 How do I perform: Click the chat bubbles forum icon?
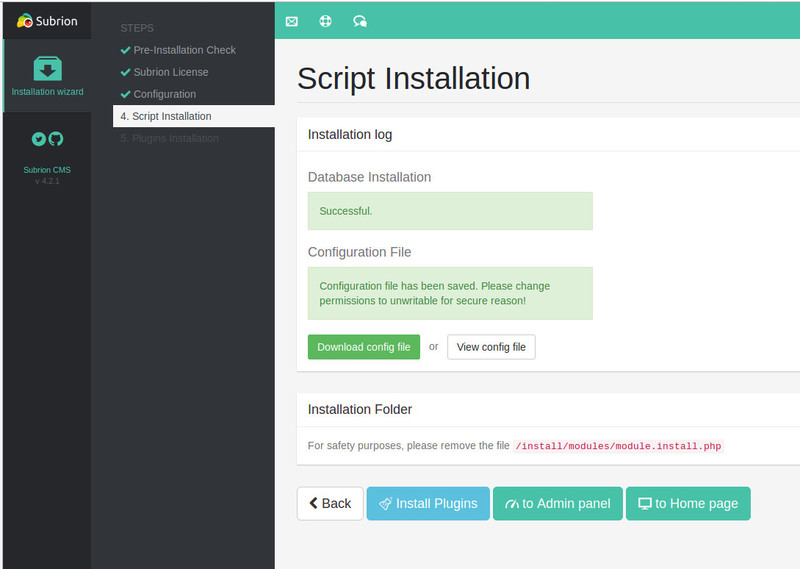point(360,21)
